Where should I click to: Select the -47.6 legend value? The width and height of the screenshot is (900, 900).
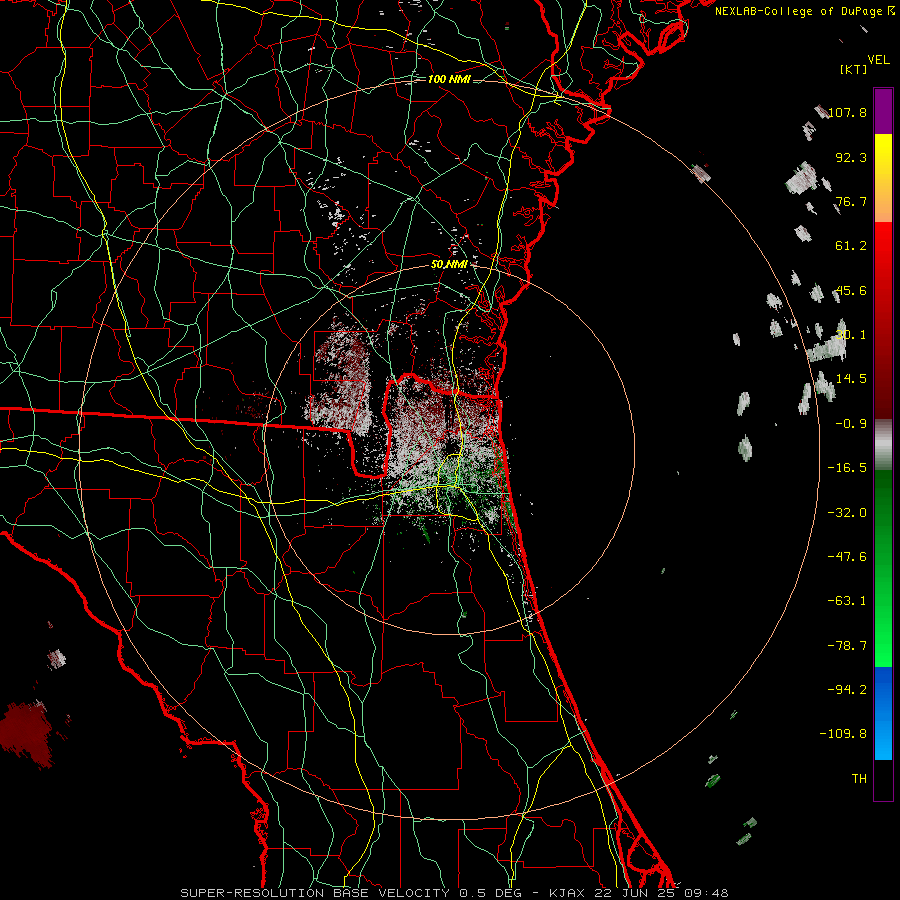click(x=847, y=557)
